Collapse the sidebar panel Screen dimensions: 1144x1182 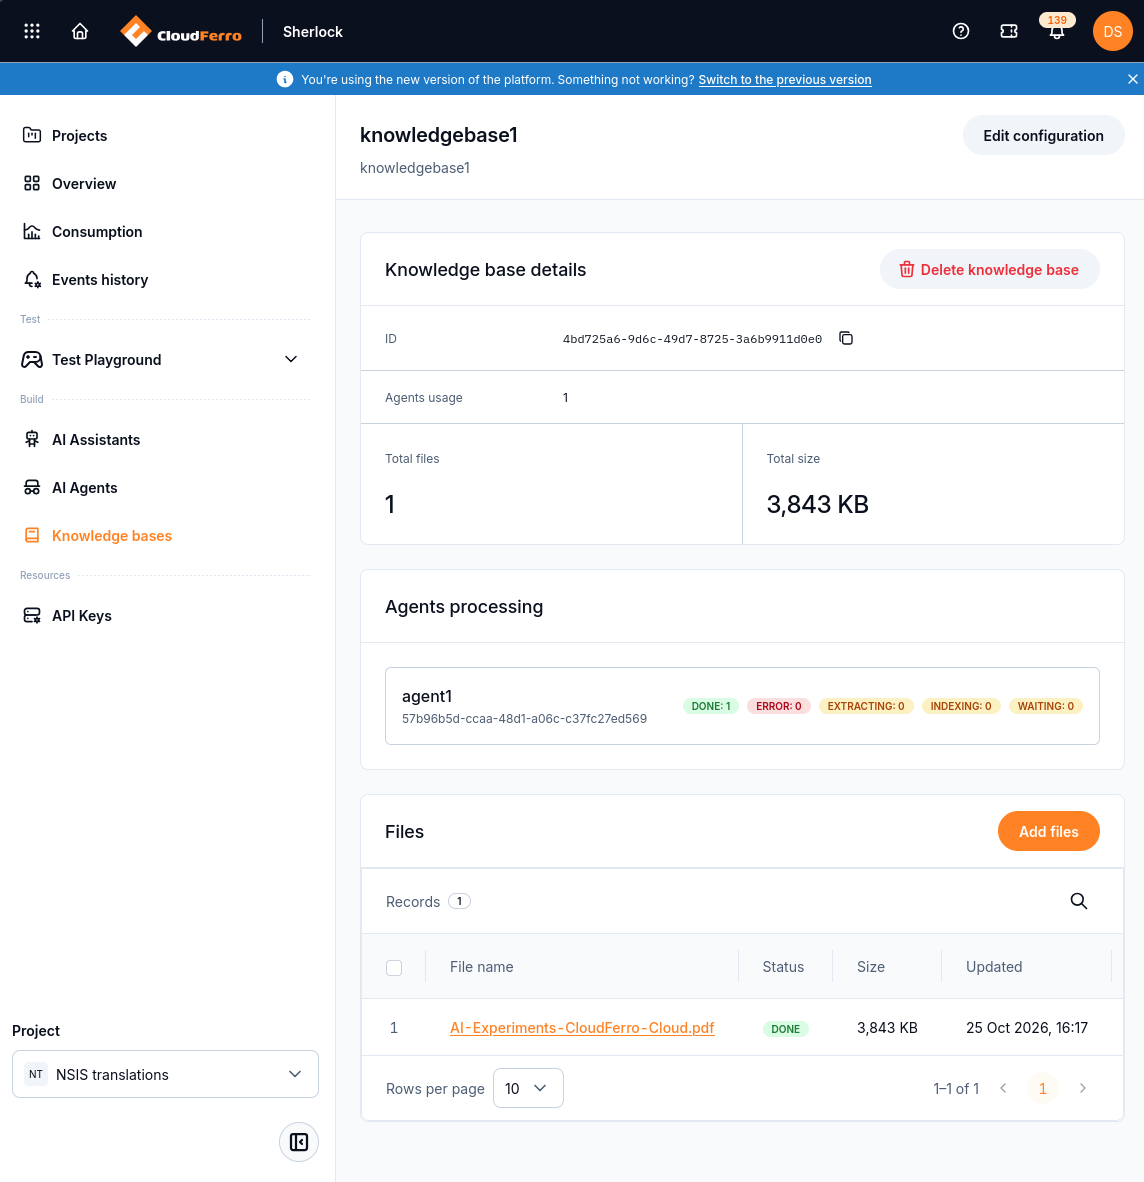pyautogui.click(x=299, y=1141)
